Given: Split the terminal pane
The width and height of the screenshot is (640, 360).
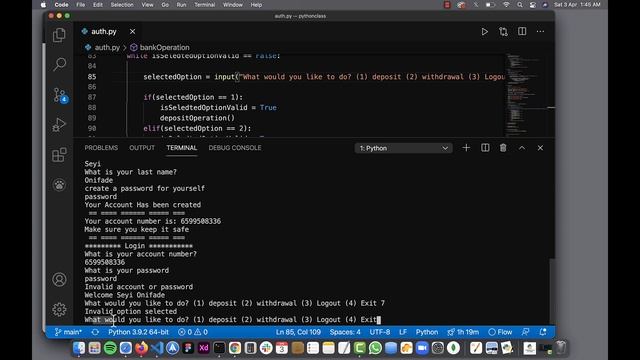Looking at the screenshot, I should (x=485, y=148).
